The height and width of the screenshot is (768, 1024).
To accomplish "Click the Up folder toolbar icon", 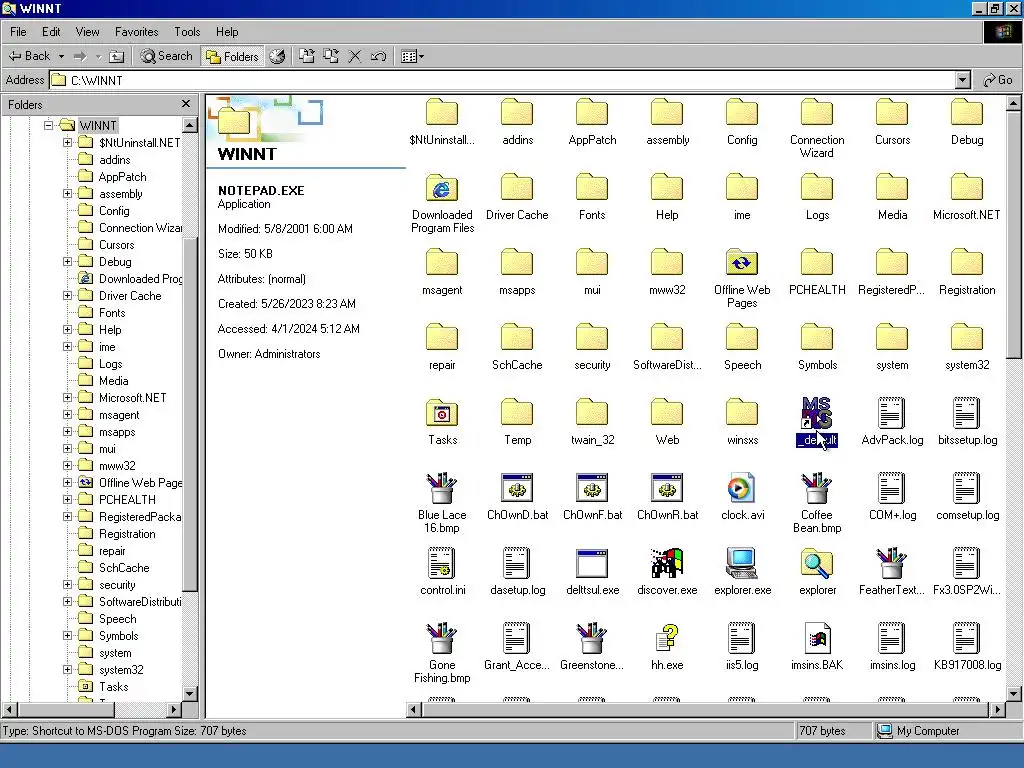I will click(x=116, y=56).
